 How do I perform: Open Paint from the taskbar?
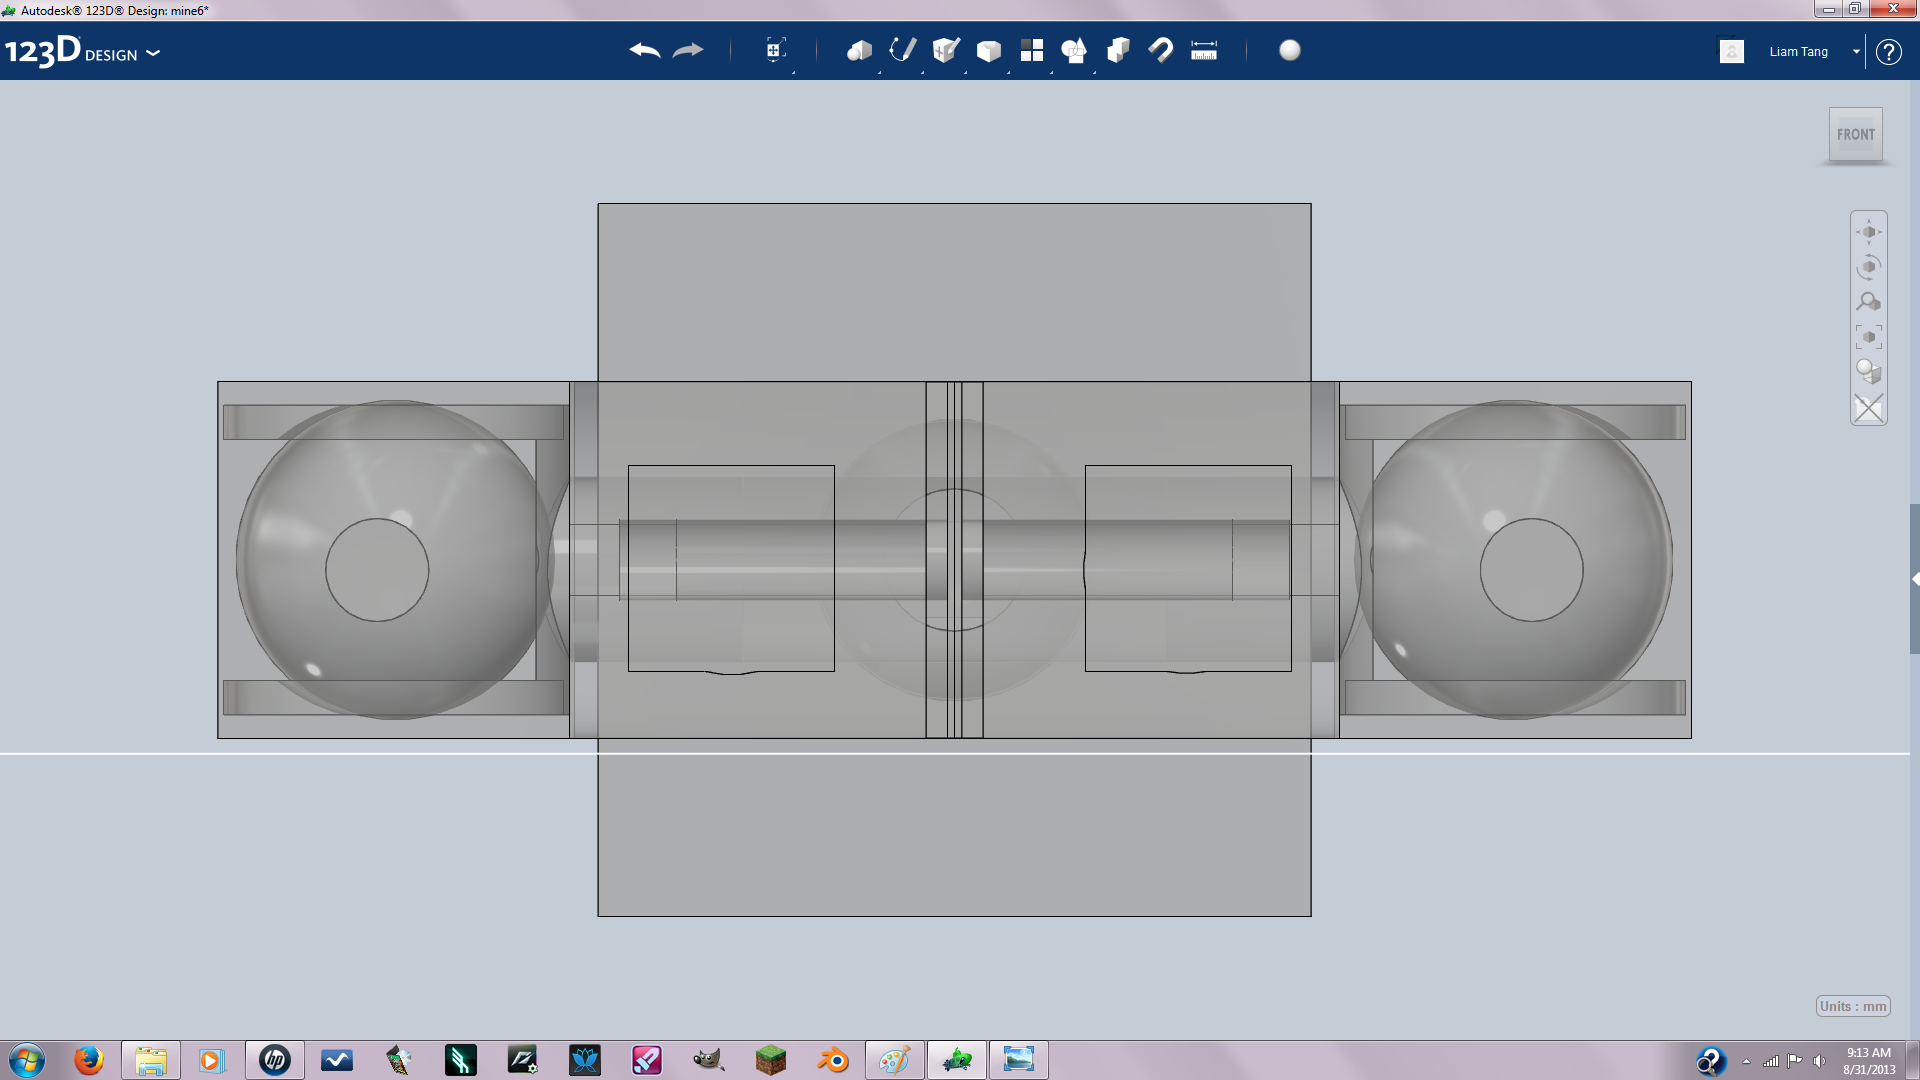click(895, 1060)
